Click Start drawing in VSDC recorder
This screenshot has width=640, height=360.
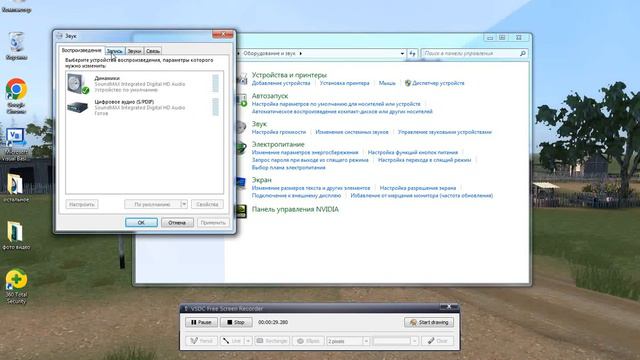click(x=429, y=322)
